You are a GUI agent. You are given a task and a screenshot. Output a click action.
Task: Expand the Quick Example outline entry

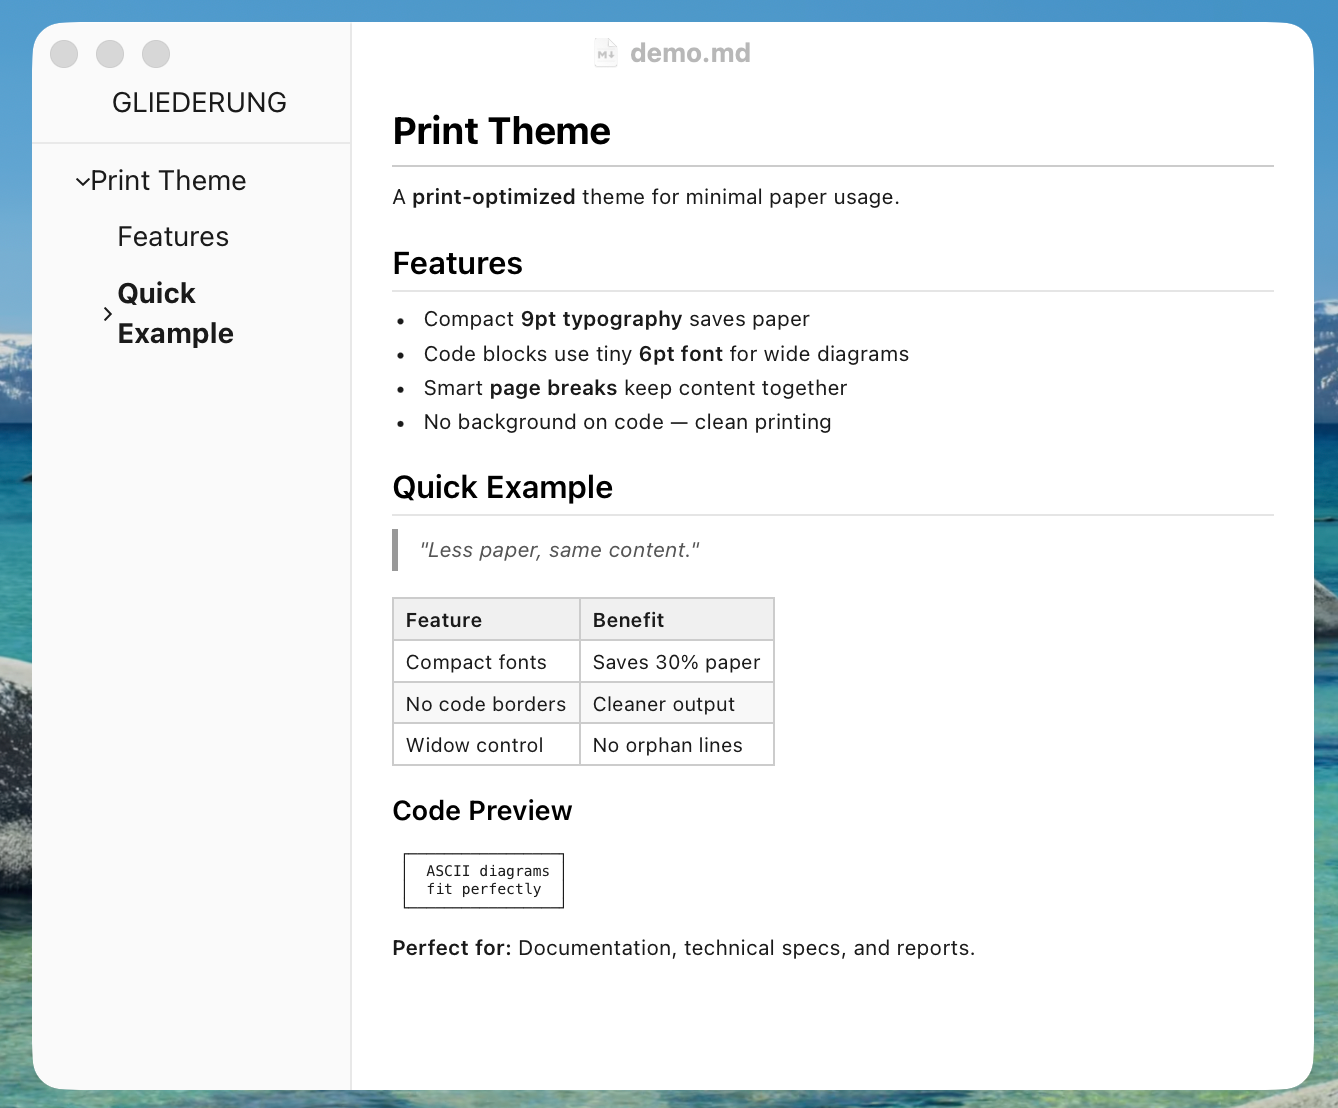(107, 313)
